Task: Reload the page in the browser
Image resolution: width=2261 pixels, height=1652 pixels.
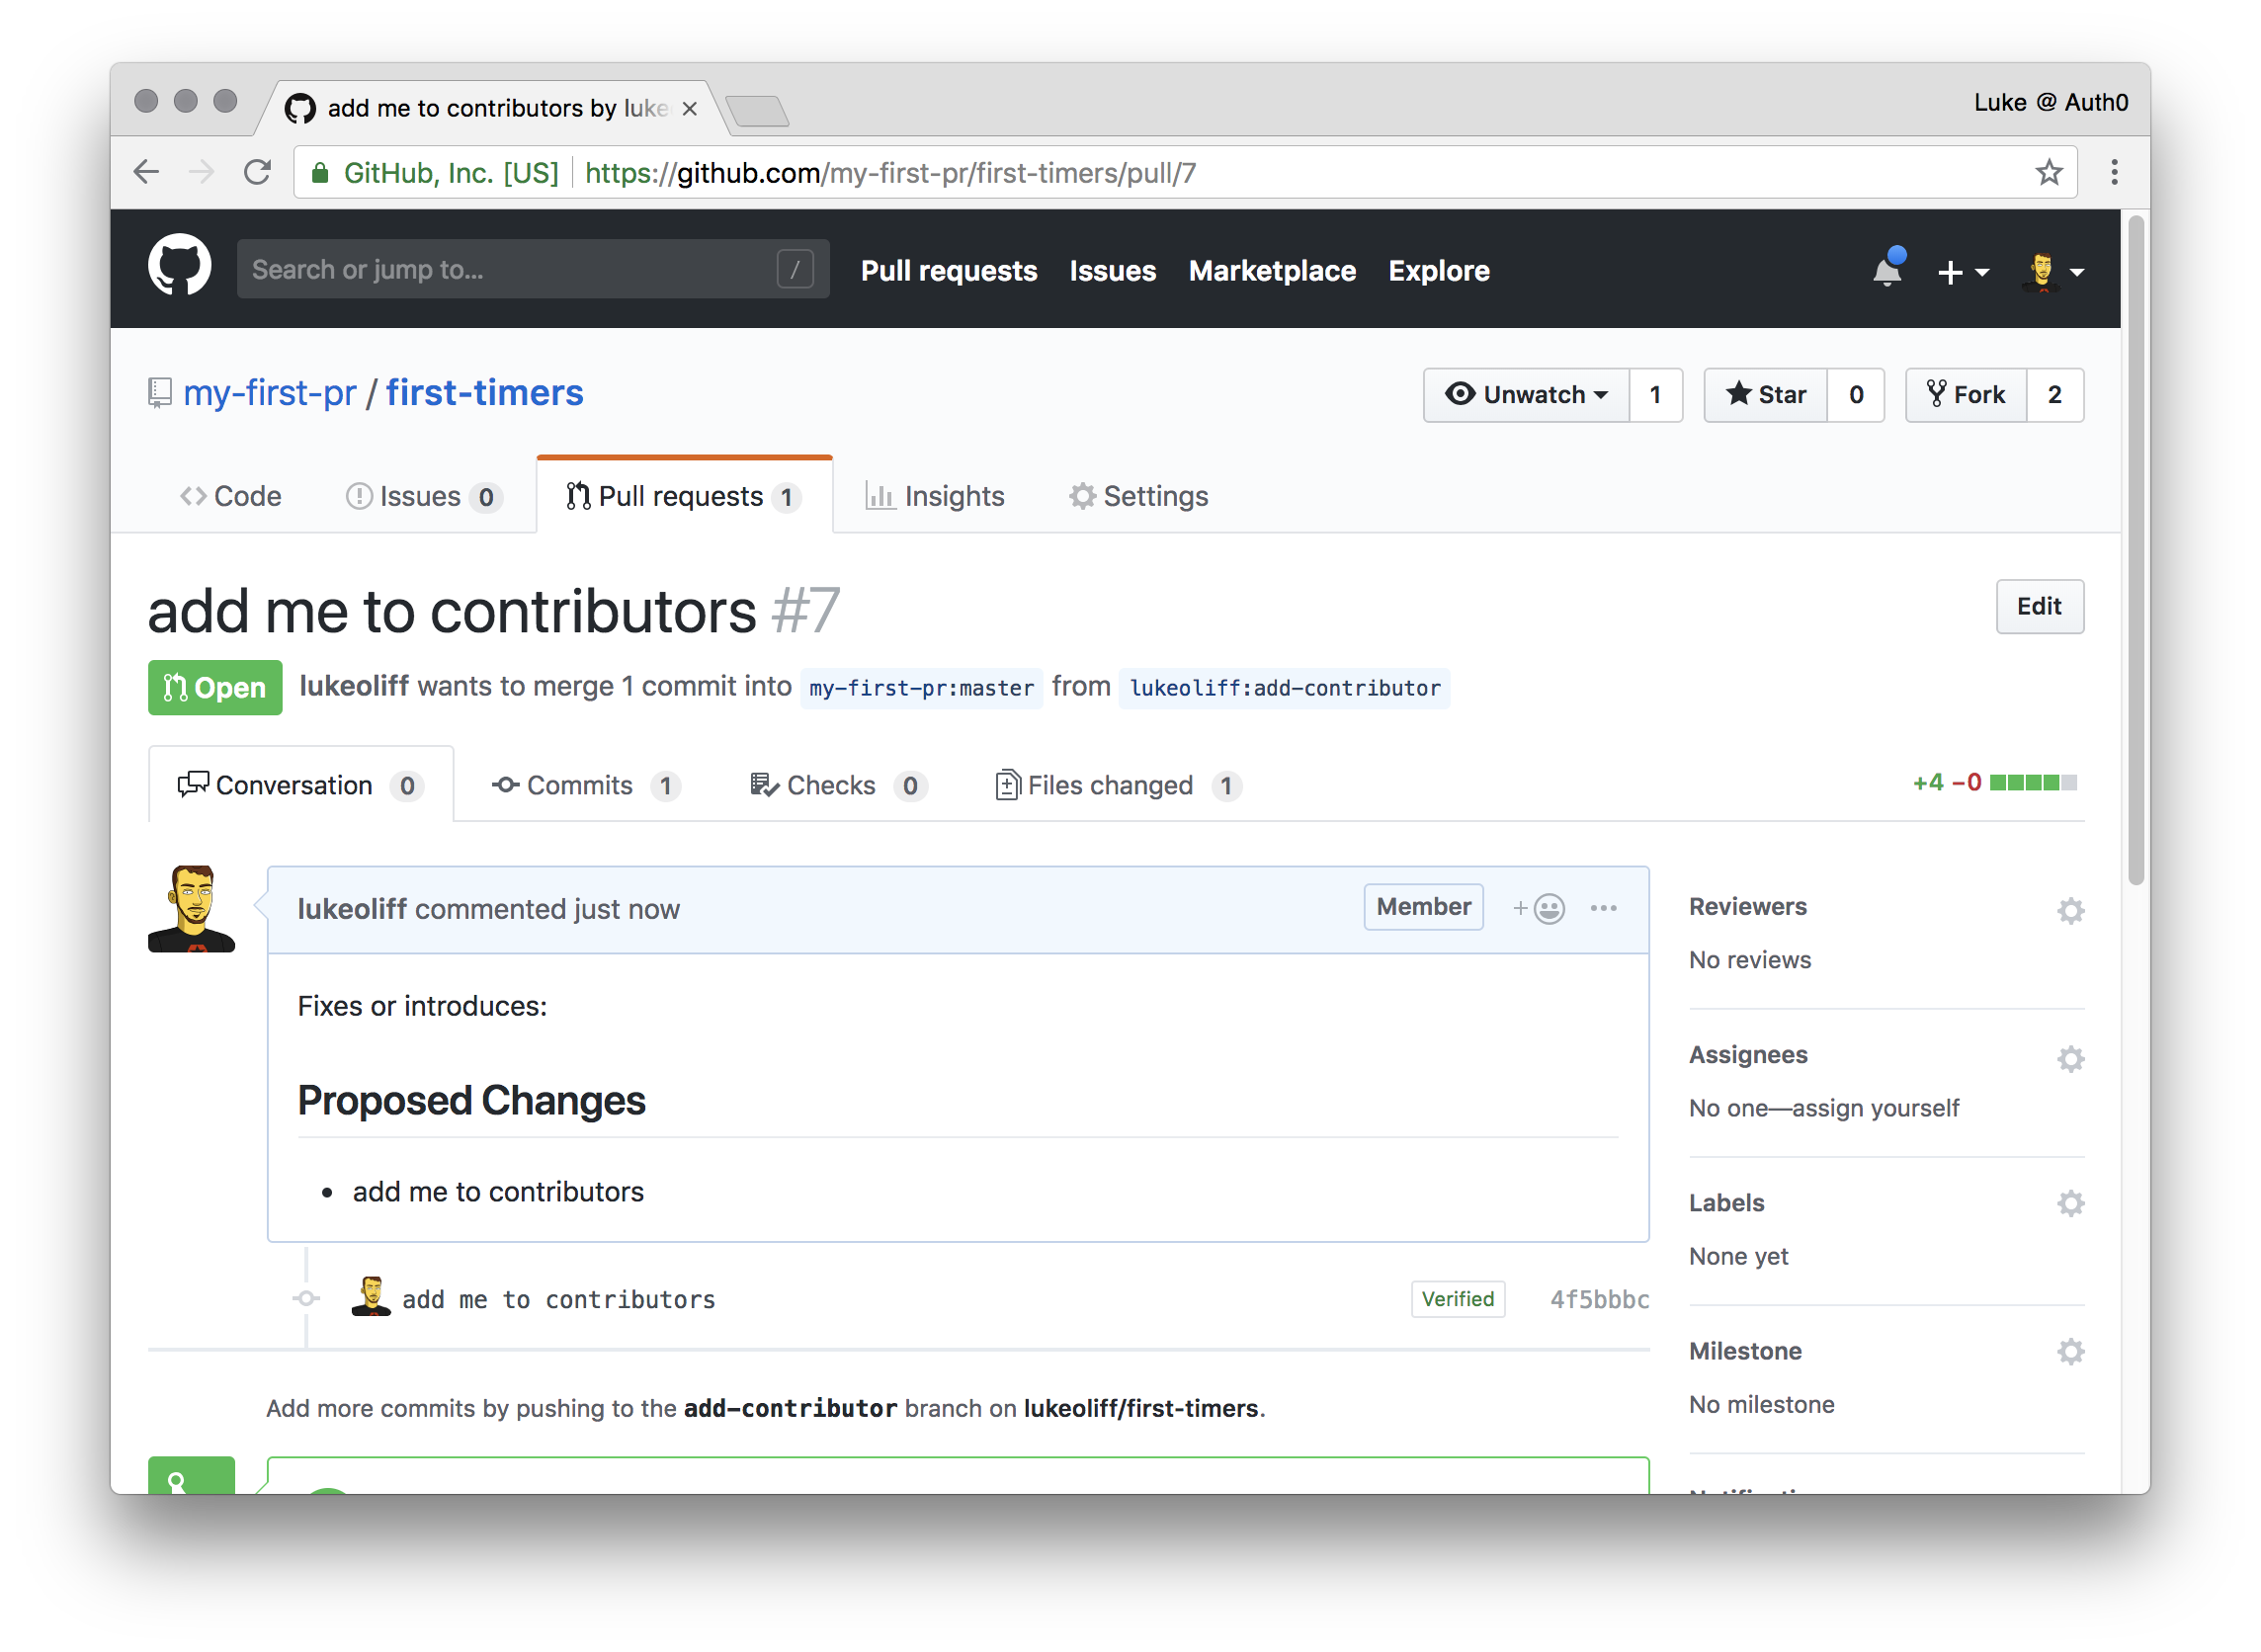Action: coord(258,173)
